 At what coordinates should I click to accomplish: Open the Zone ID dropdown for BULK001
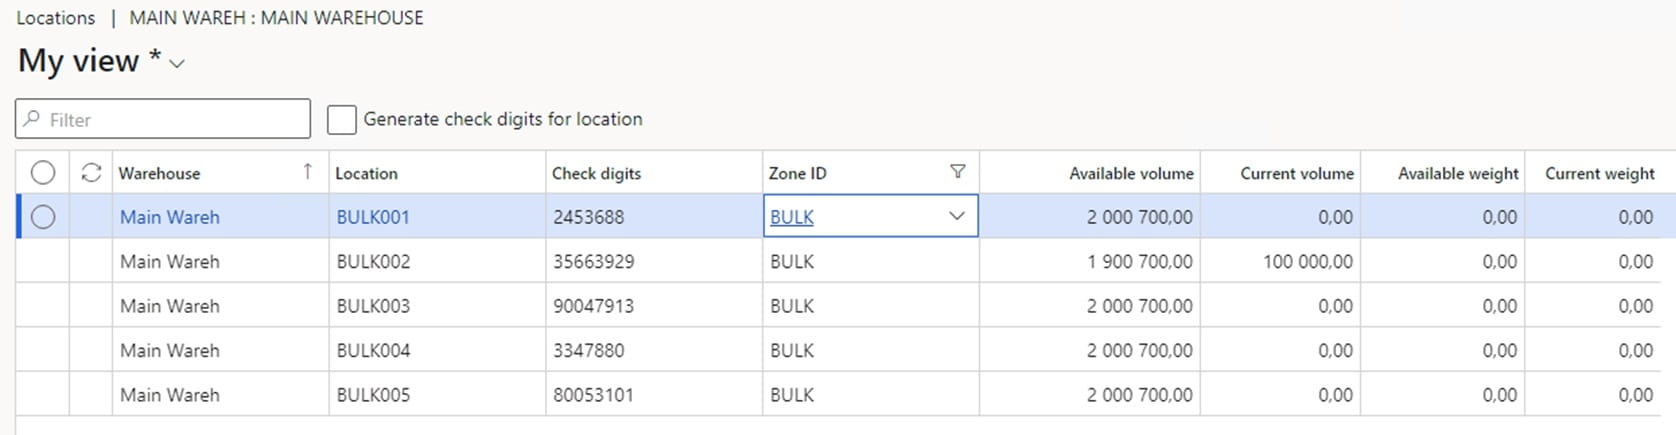pos(956,216)
